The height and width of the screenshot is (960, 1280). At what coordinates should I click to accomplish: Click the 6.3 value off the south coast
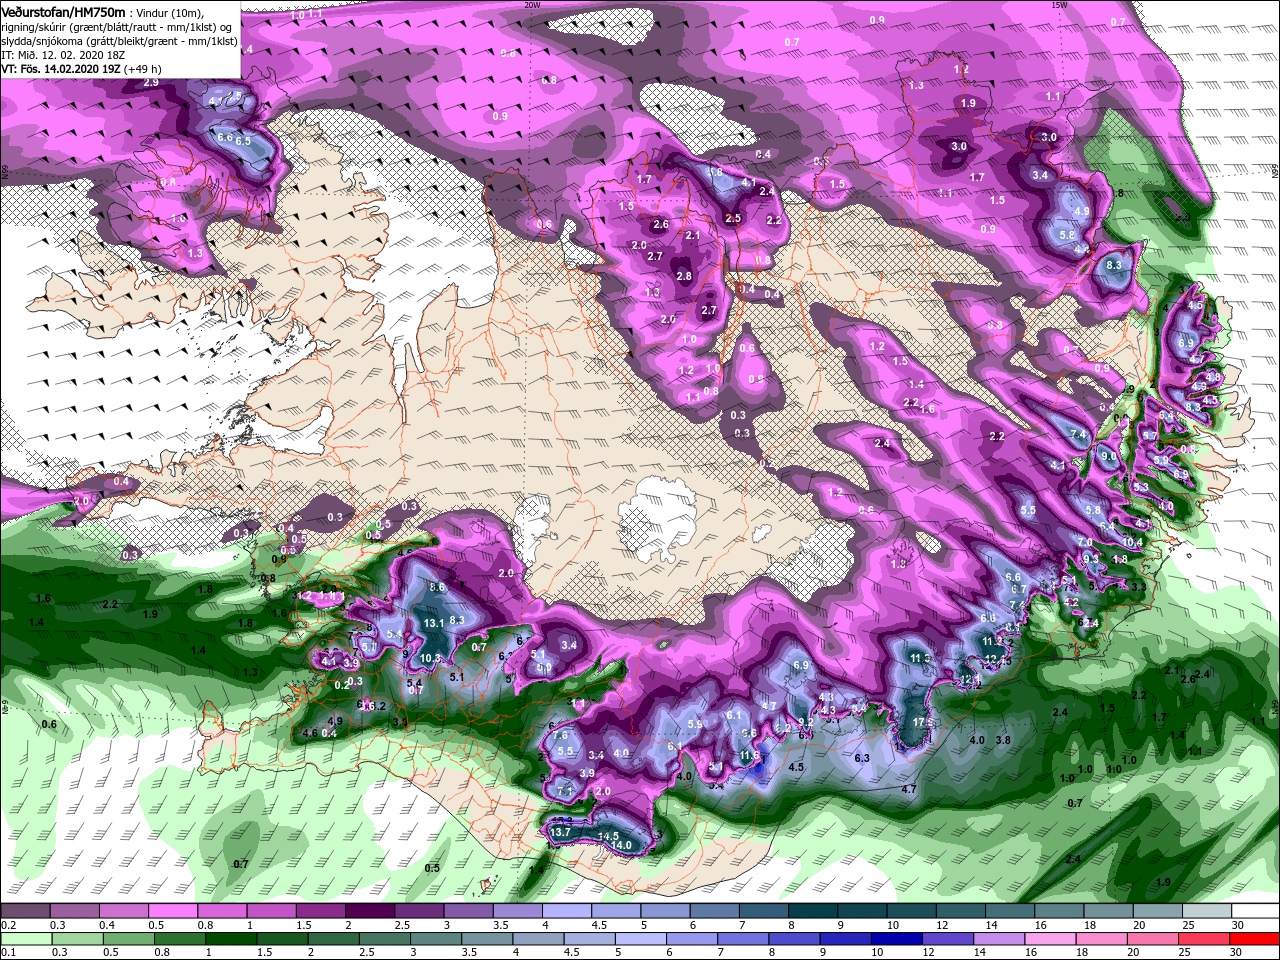tap(862, 758)
